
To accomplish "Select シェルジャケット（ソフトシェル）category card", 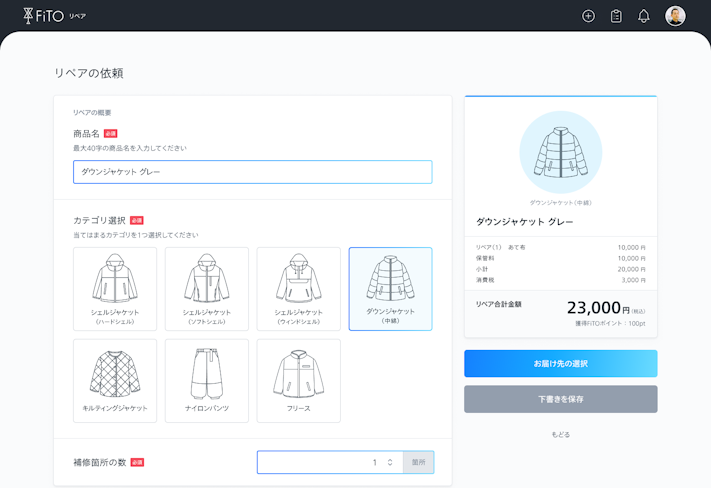I will coord(207,289).
